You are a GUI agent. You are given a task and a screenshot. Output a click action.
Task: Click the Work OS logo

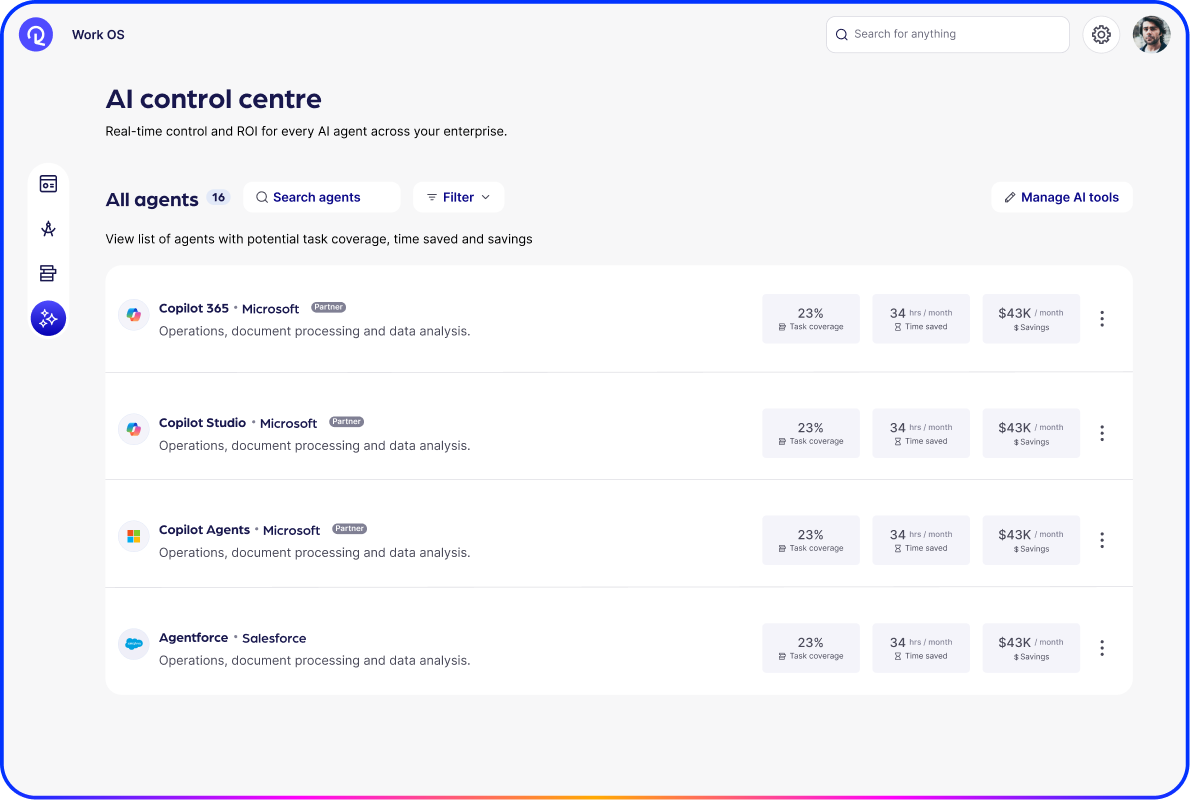pyautogui.click(x=35, y=34)
